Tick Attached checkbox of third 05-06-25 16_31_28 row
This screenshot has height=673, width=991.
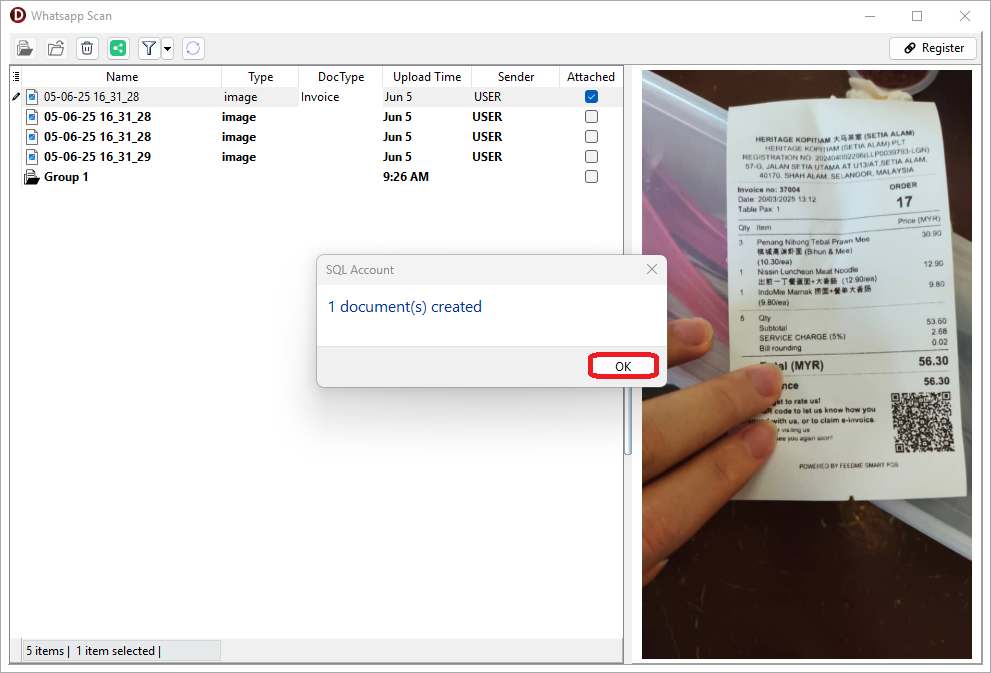tap(592, 136)
